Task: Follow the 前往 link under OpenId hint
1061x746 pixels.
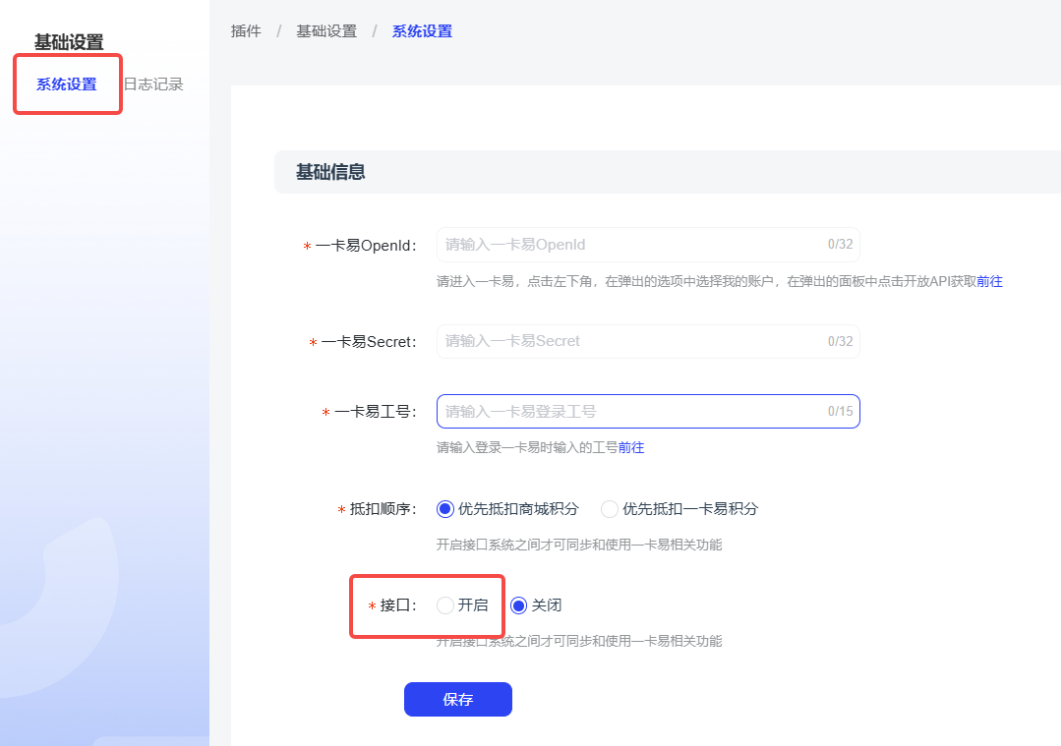Action: (990, 282)
